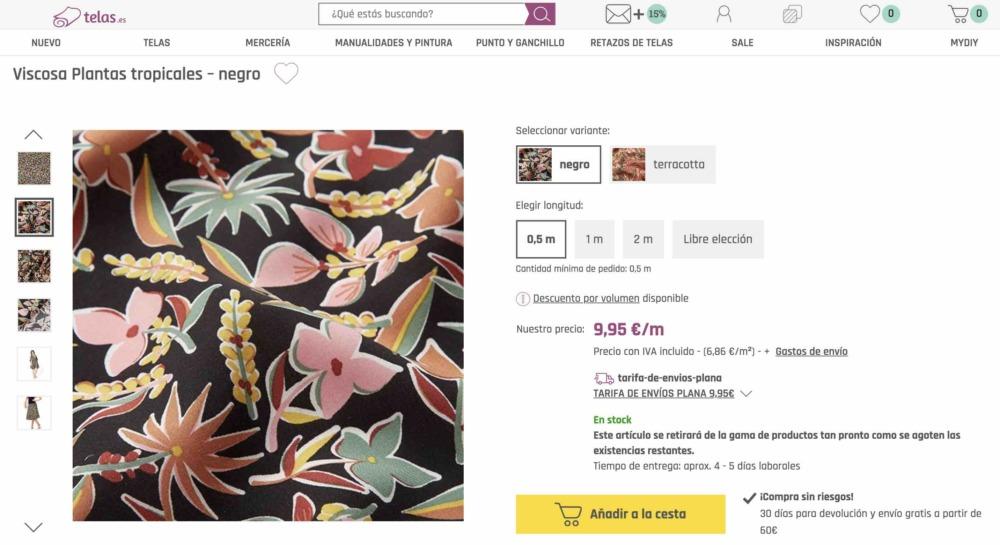Open the newsletter envelope icon
The width and height of the screenshot is (1000, 545).
click(619, 14)
